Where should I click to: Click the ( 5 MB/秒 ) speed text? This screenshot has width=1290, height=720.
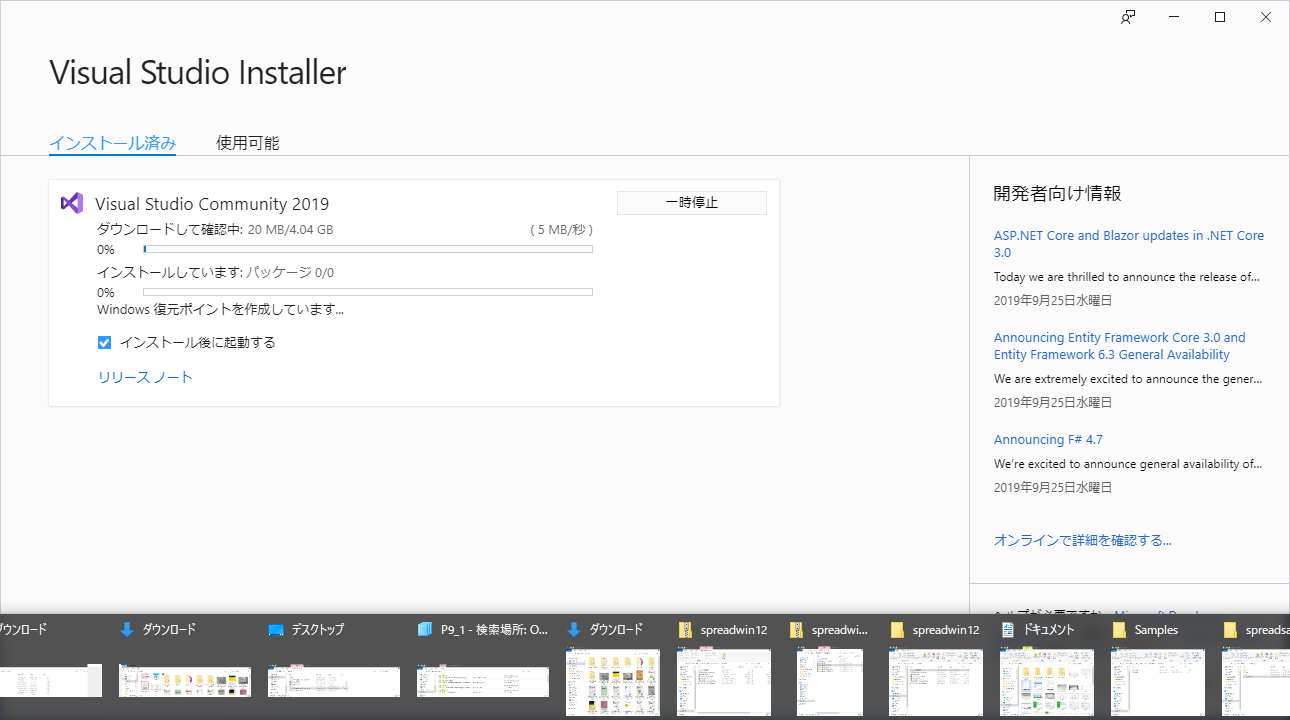tap(561, 229)
